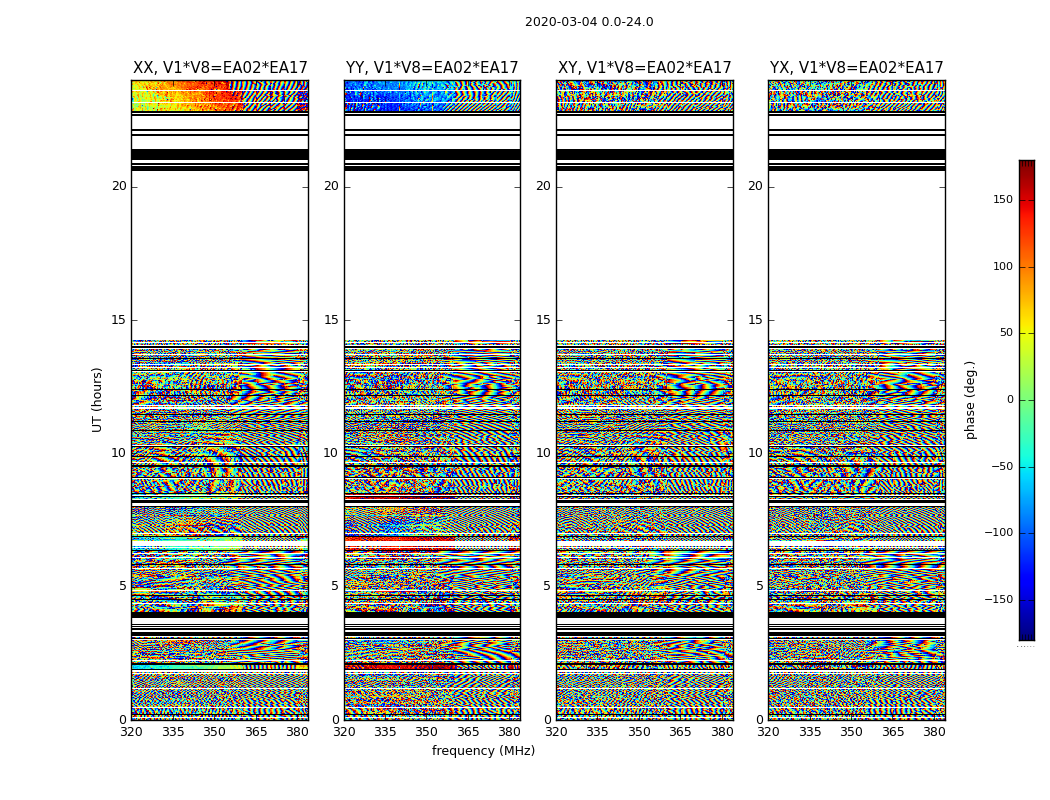Click XX panel x-axis tick 335

click(173, 732)
